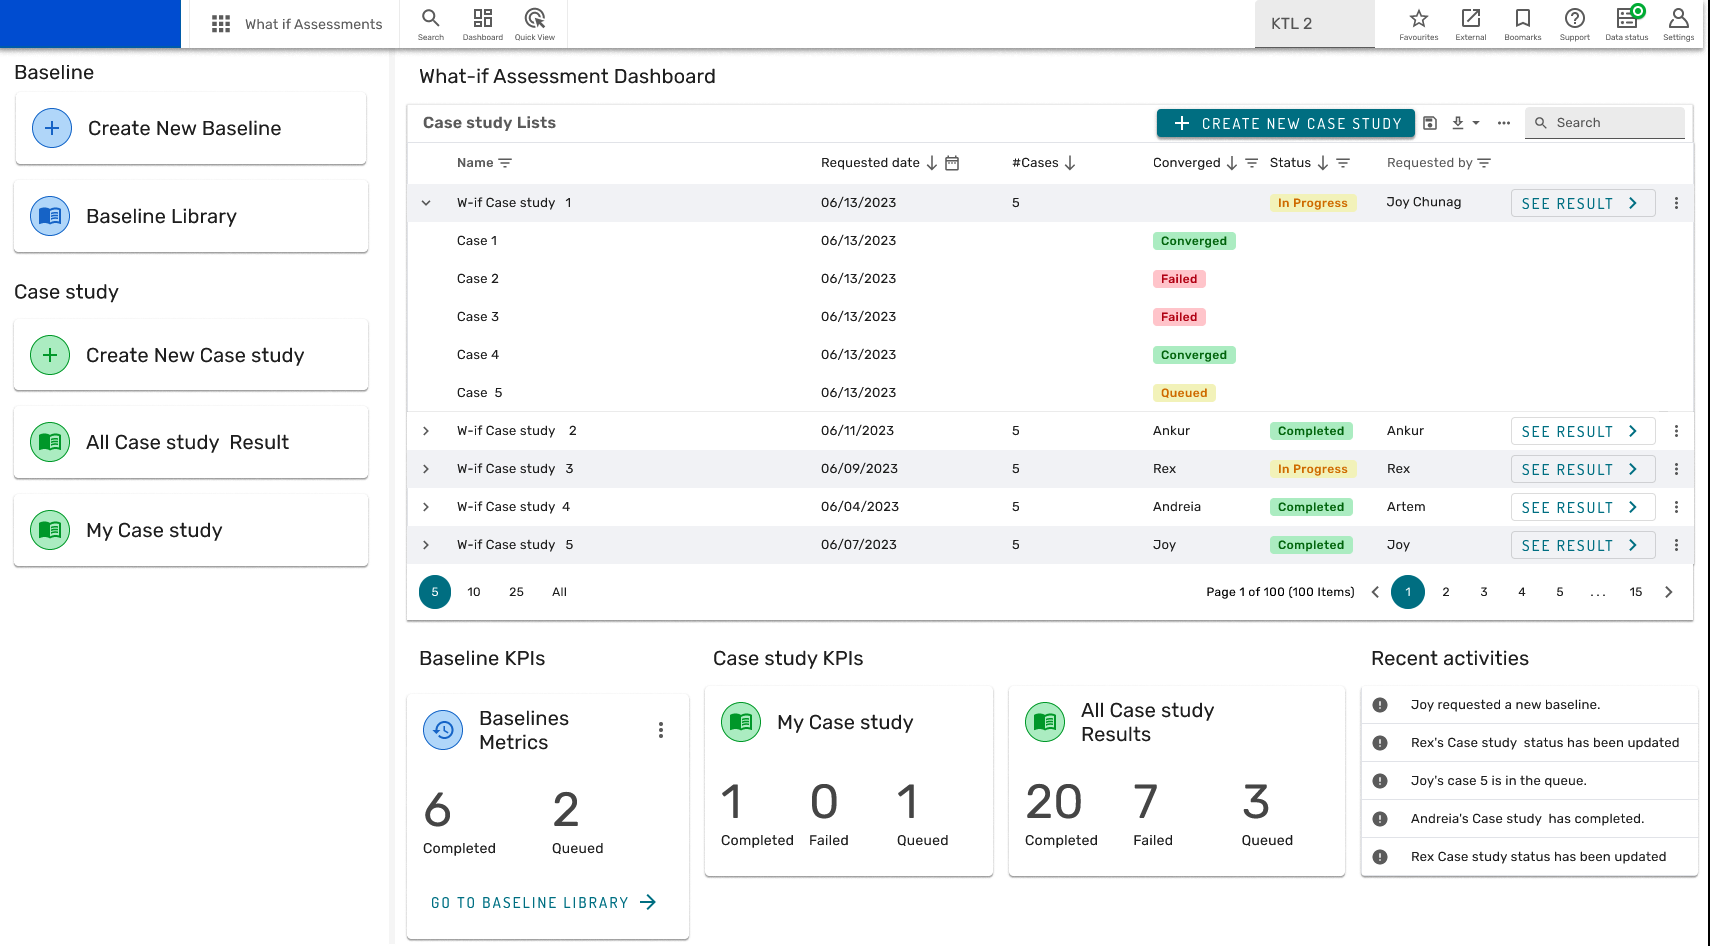
Task: Open the download options dropdown arrow
Action: click(x=1475, y=123)
